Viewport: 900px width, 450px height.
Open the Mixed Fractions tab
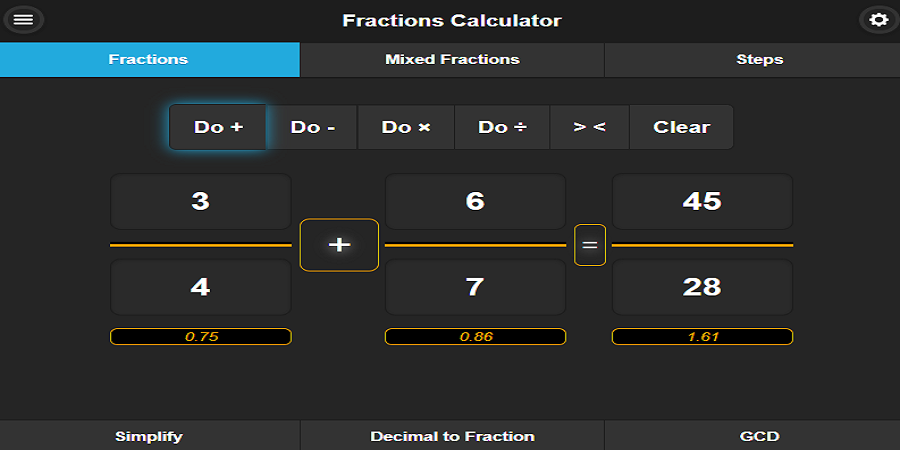point(452,59)
